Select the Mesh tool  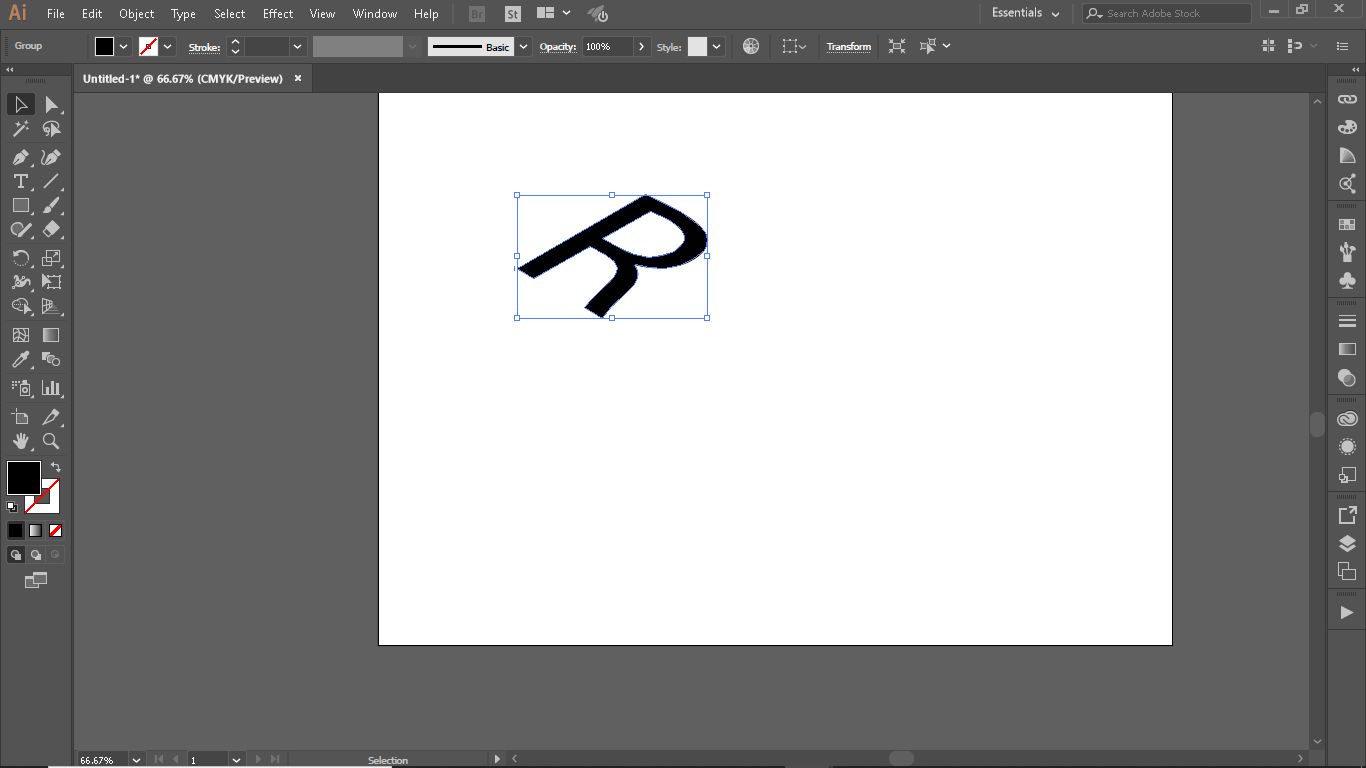pos(20,335)
